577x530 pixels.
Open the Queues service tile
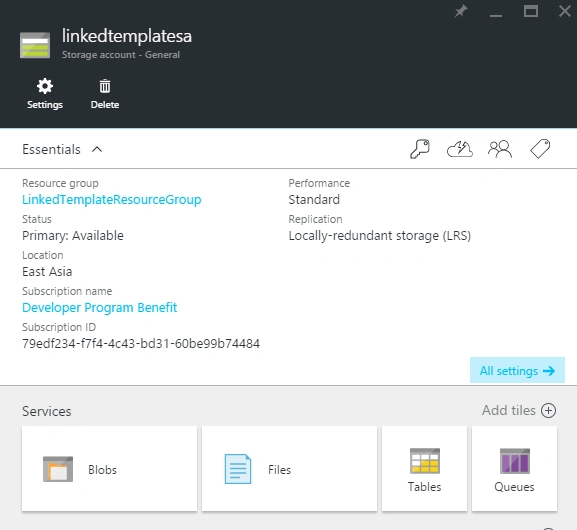pos(514,469)
